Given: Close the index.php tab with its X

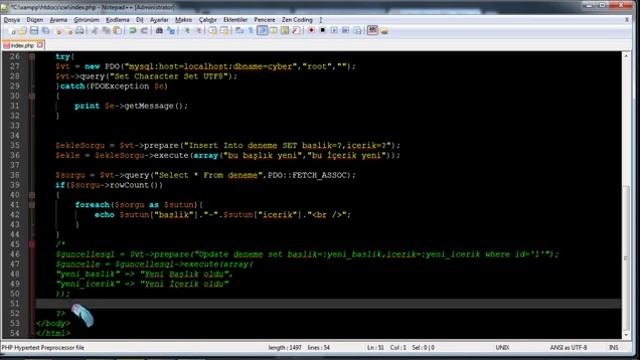Looking at the screenshot, I should [x=40, y=45].
